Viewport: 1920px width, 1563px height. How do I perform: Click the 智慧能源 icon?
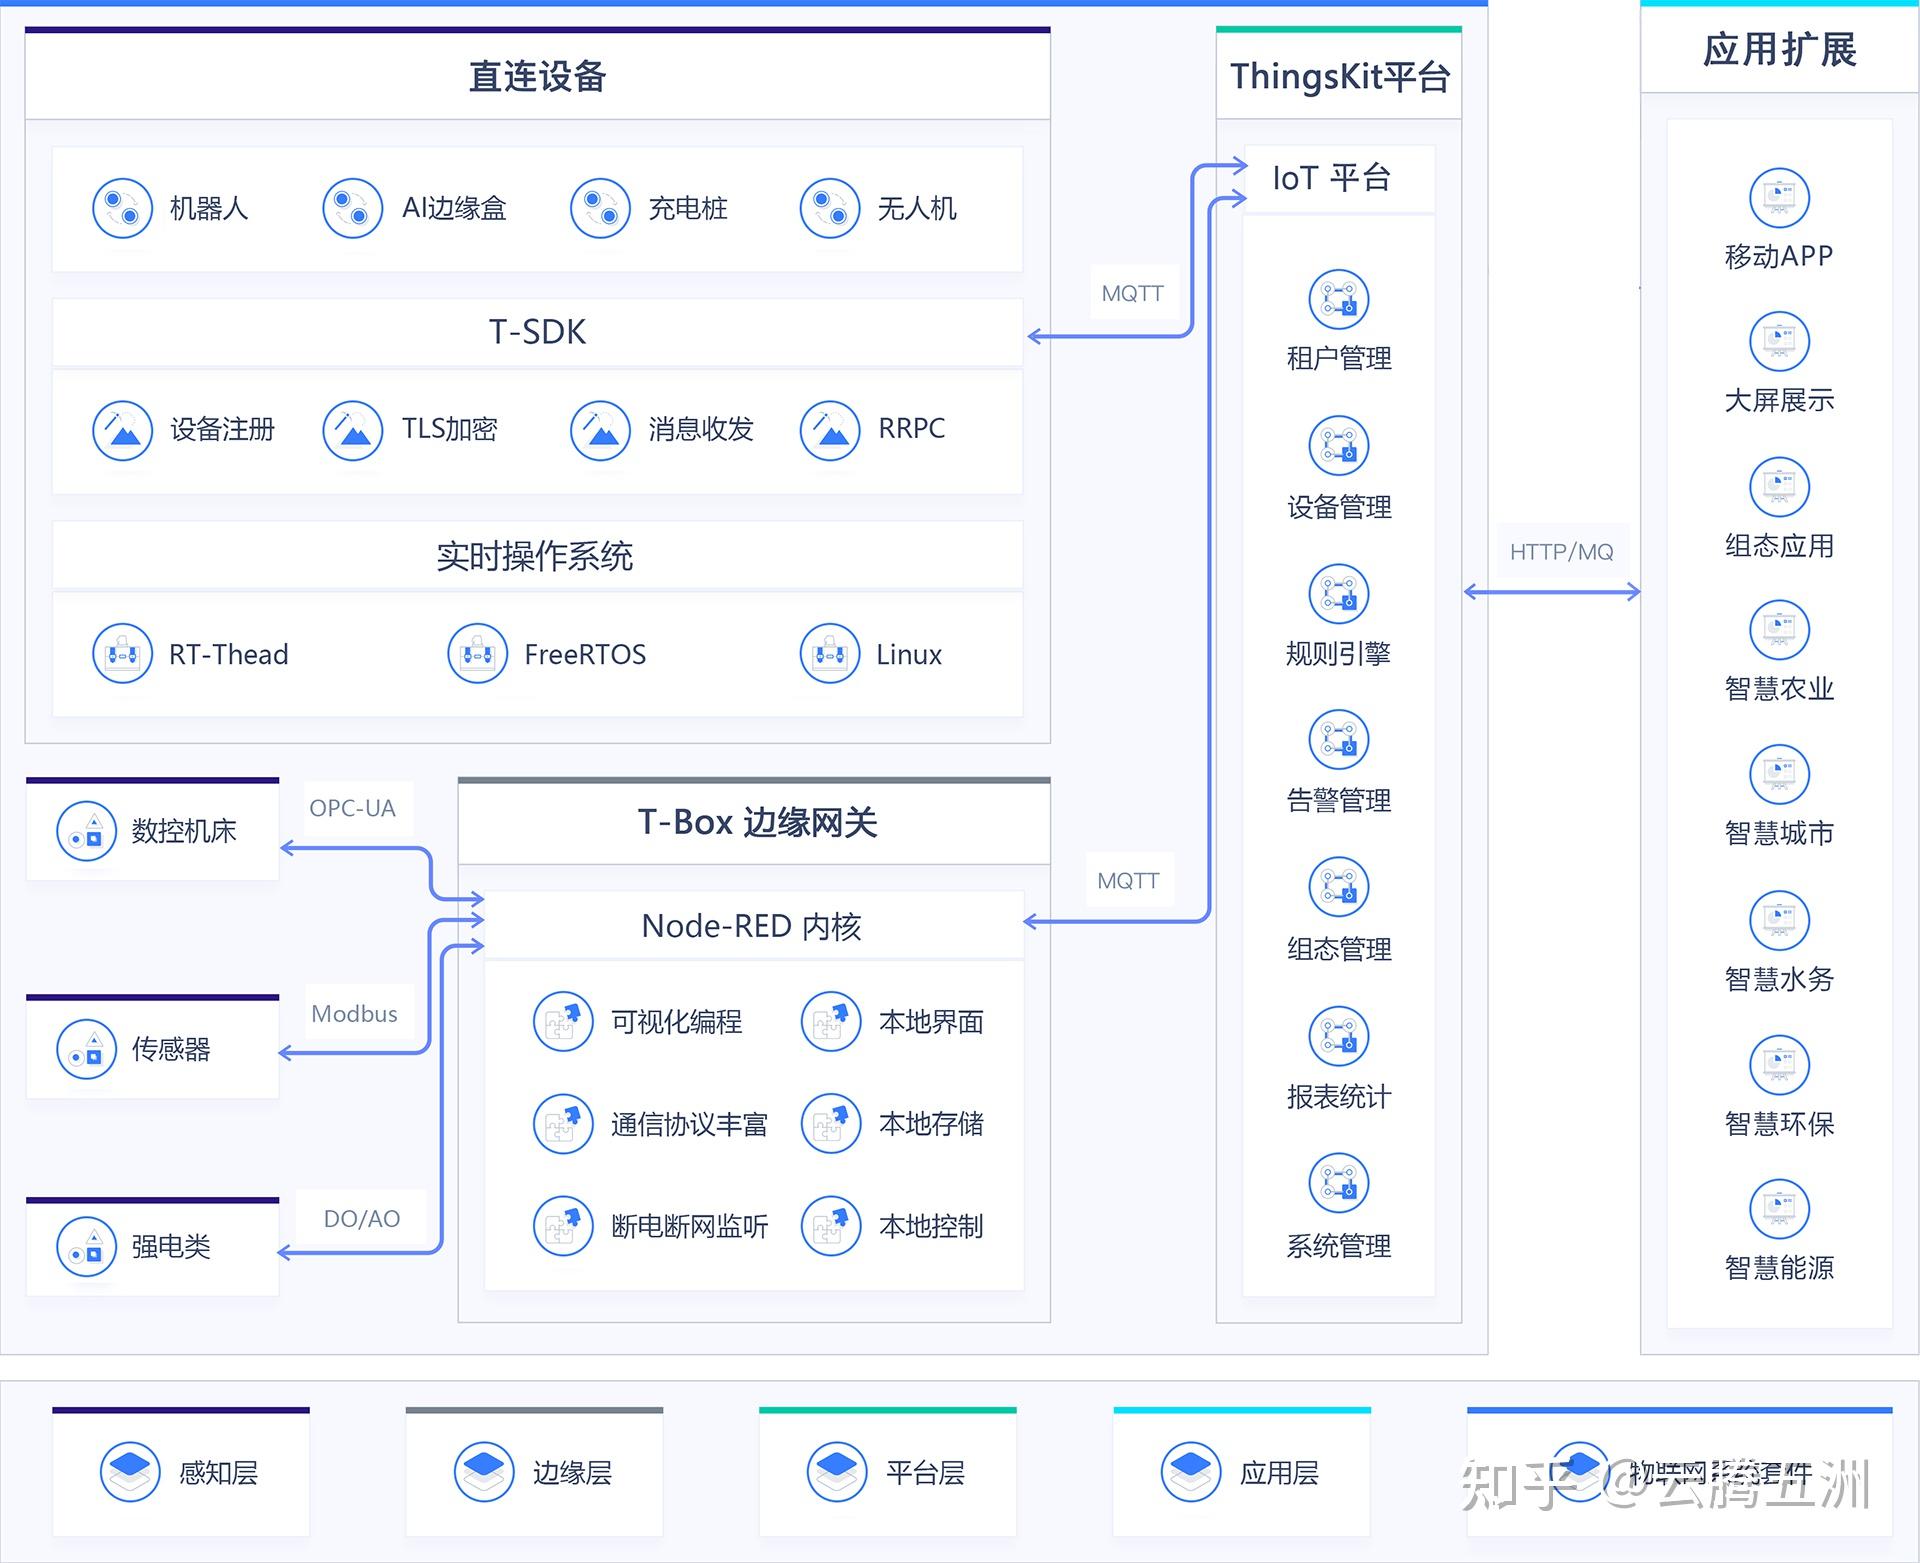1779,1208
